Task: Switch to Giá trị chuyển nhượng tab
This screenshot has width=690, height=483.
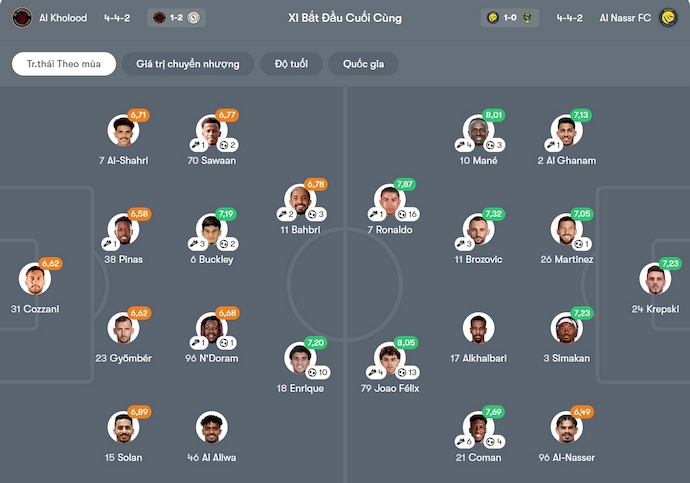Action: pyautogui.click(x=188, y=64)
